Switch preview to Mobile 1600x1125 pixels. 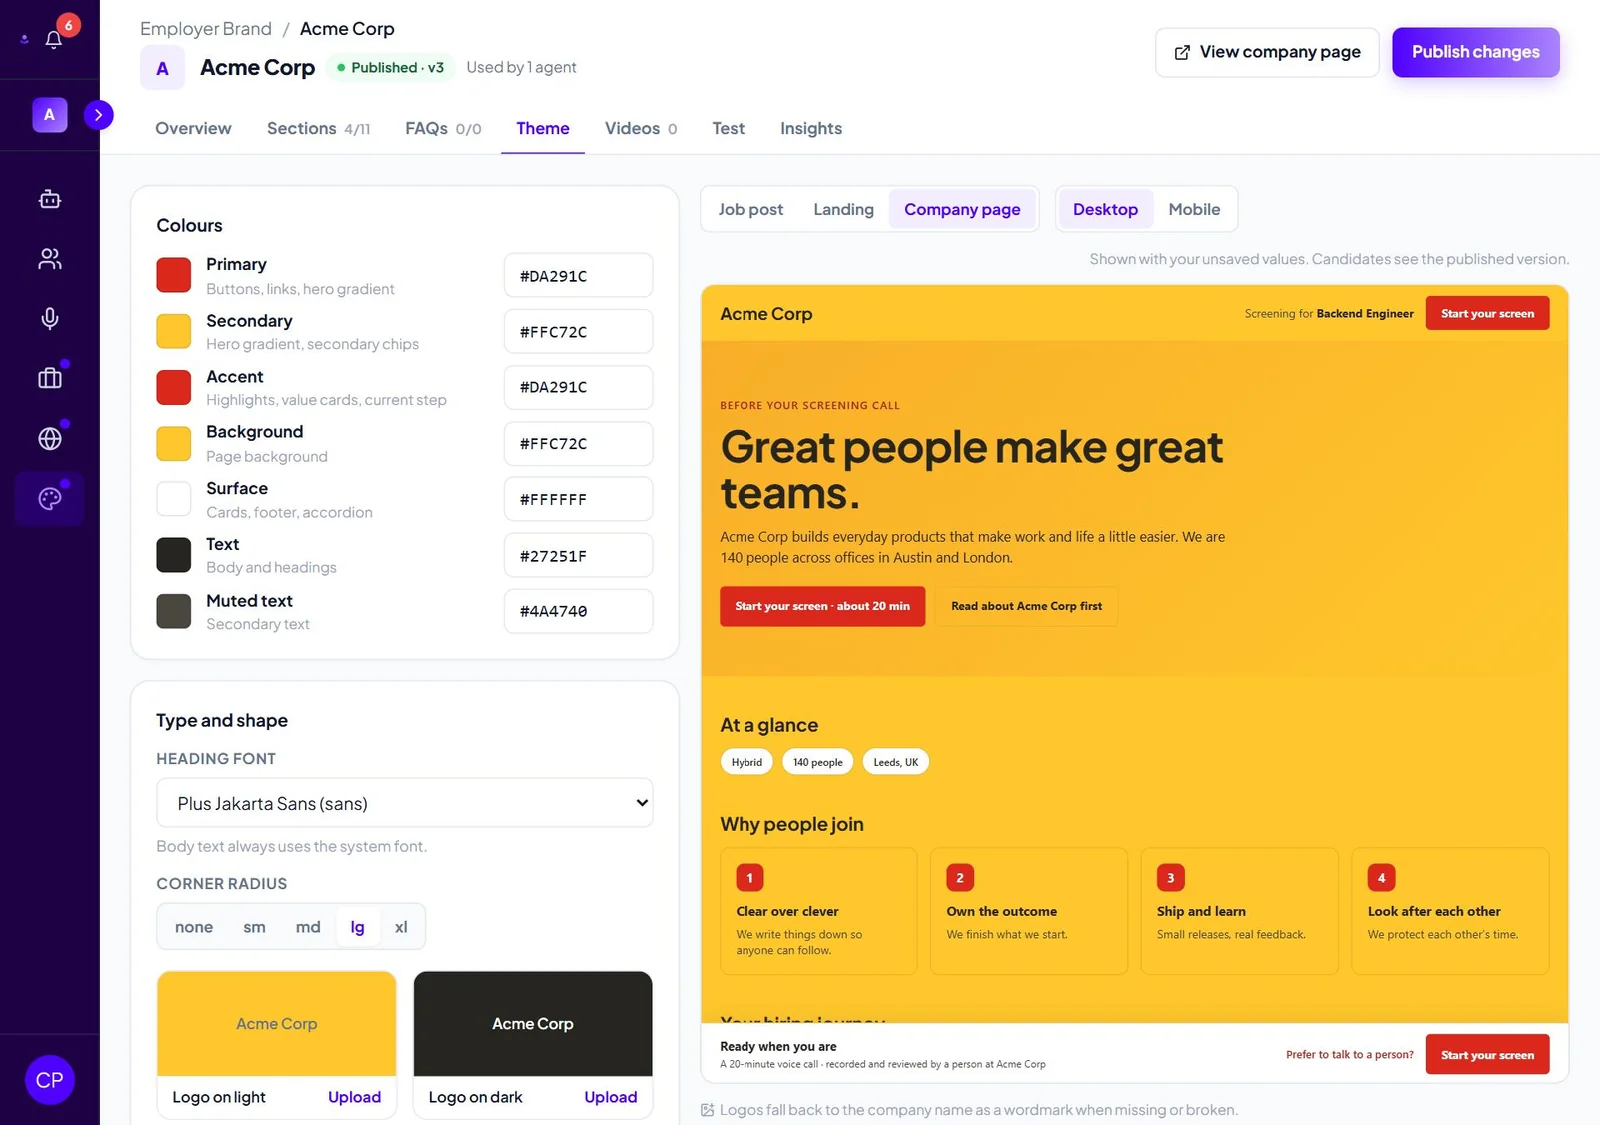[1194, 209]
